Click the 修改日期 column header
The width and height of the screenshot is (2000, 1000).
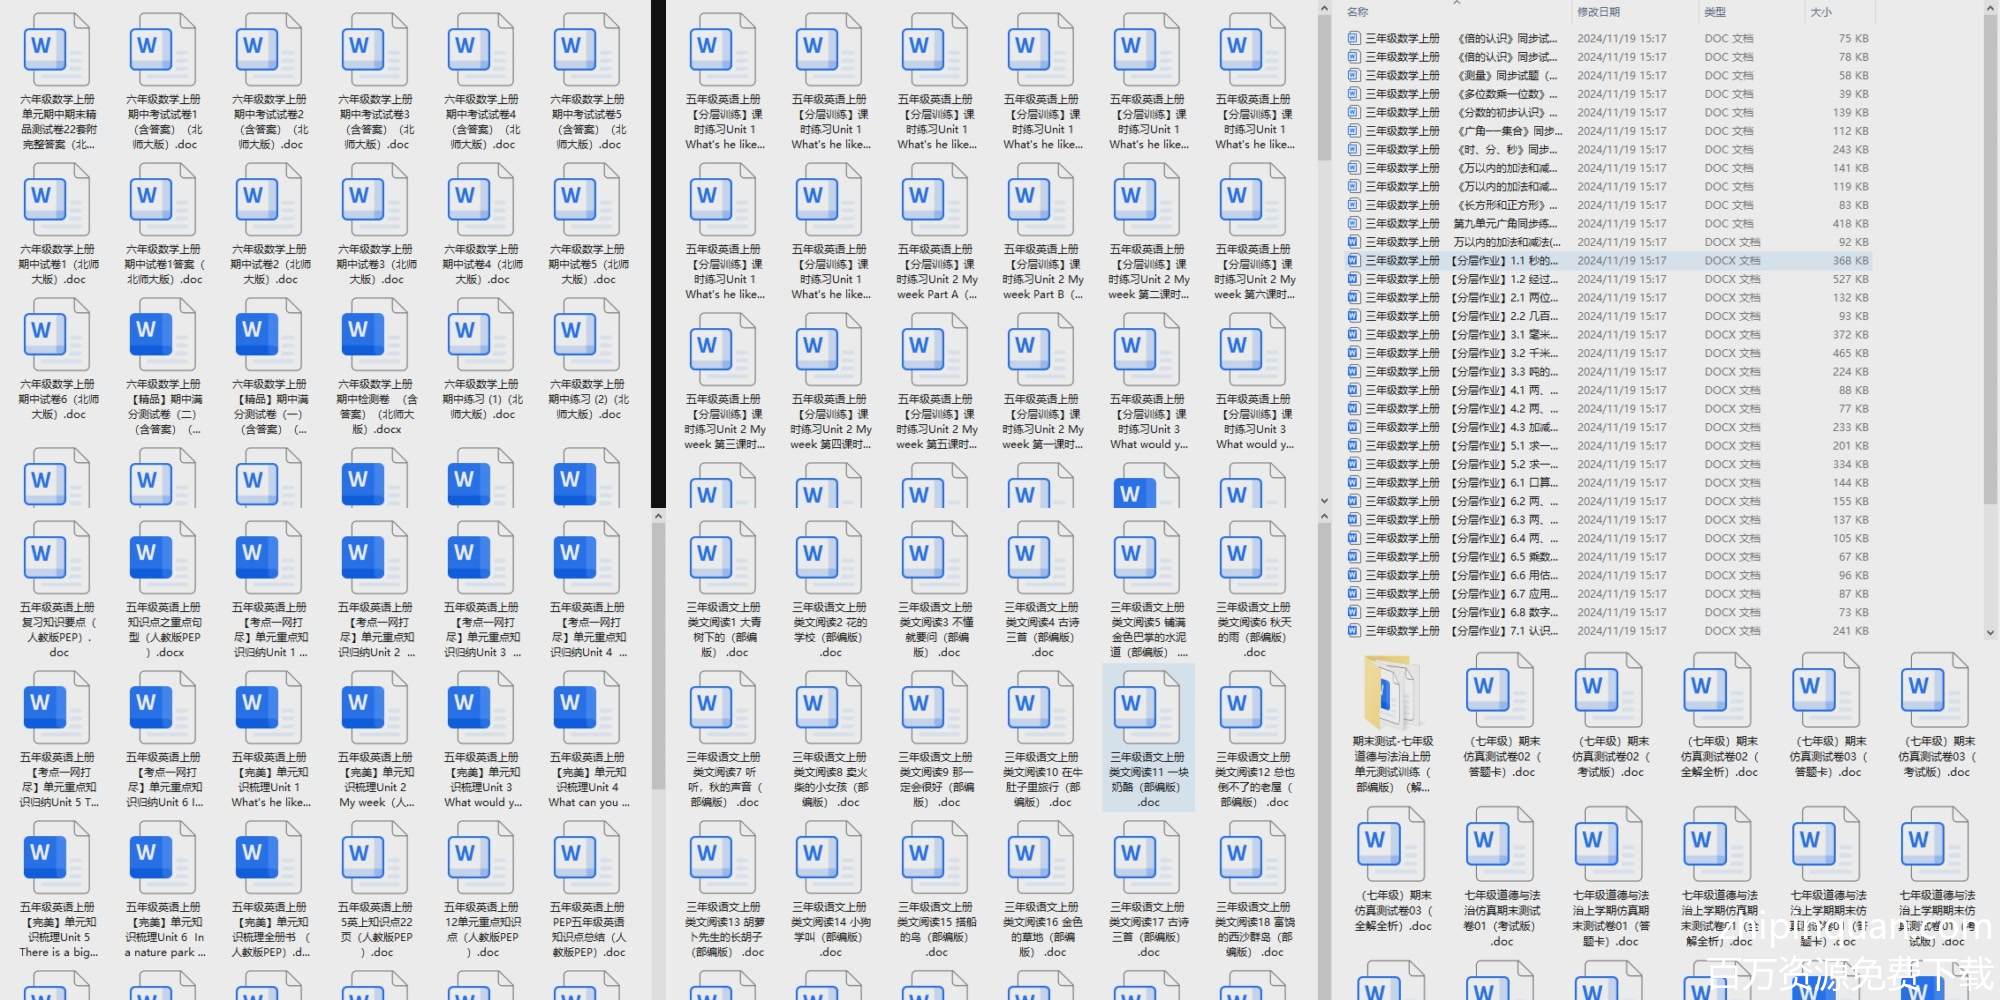[1598, 12]
